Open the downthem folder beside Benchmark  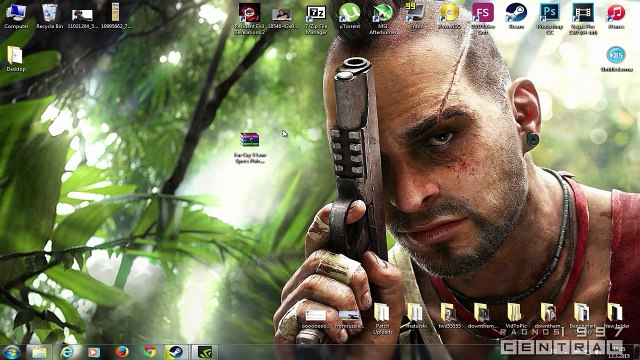click(548, 316)
